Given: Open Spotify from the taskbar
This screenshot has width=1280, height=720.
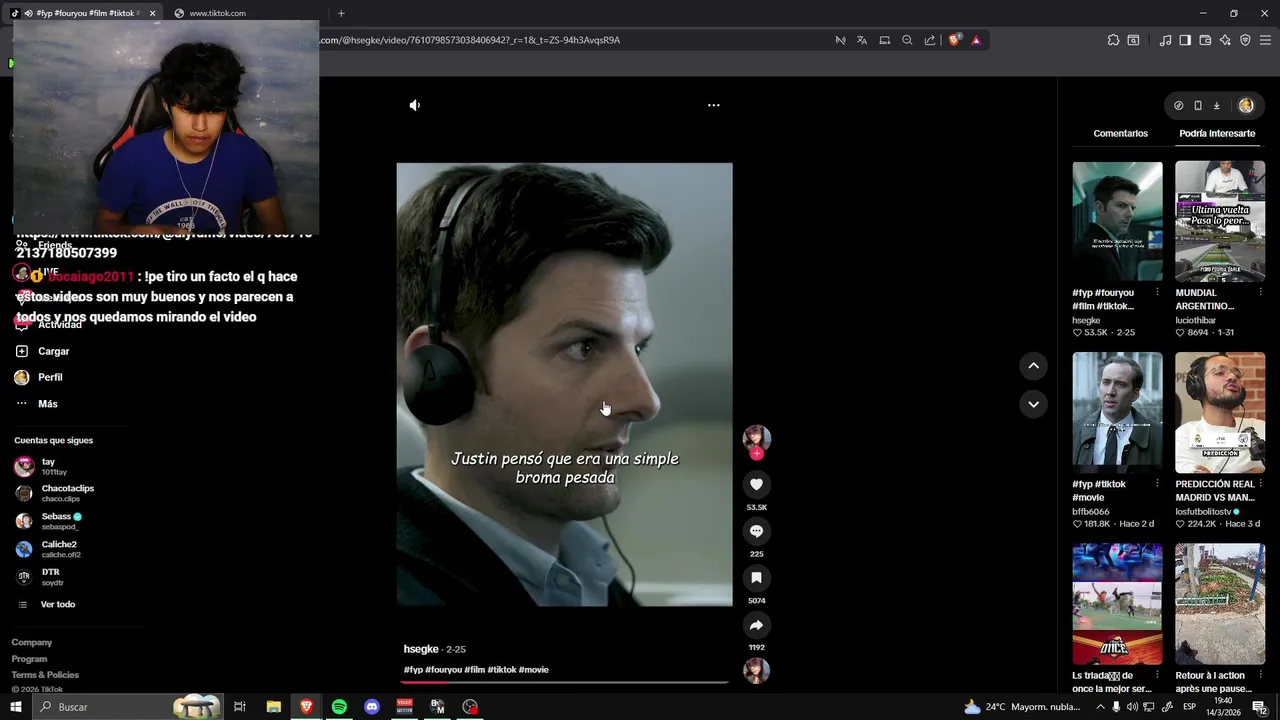Looking at the screenshot, I should point(339,707).
